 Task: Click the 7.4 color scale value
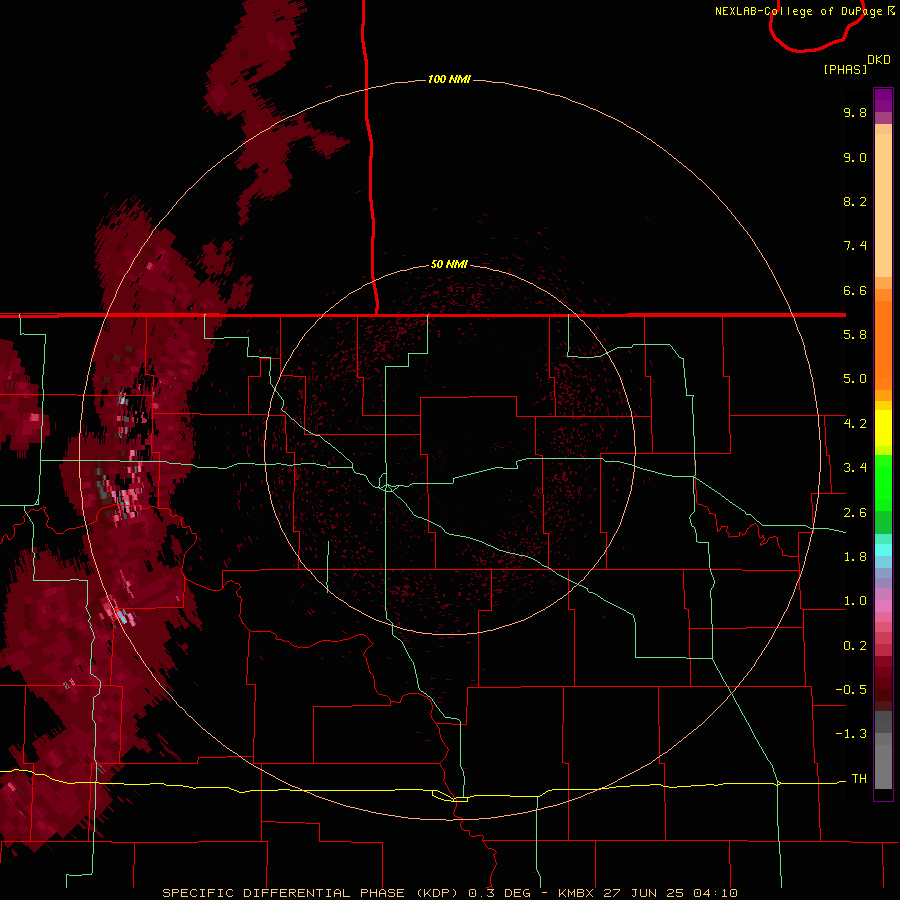pos(855,246)
